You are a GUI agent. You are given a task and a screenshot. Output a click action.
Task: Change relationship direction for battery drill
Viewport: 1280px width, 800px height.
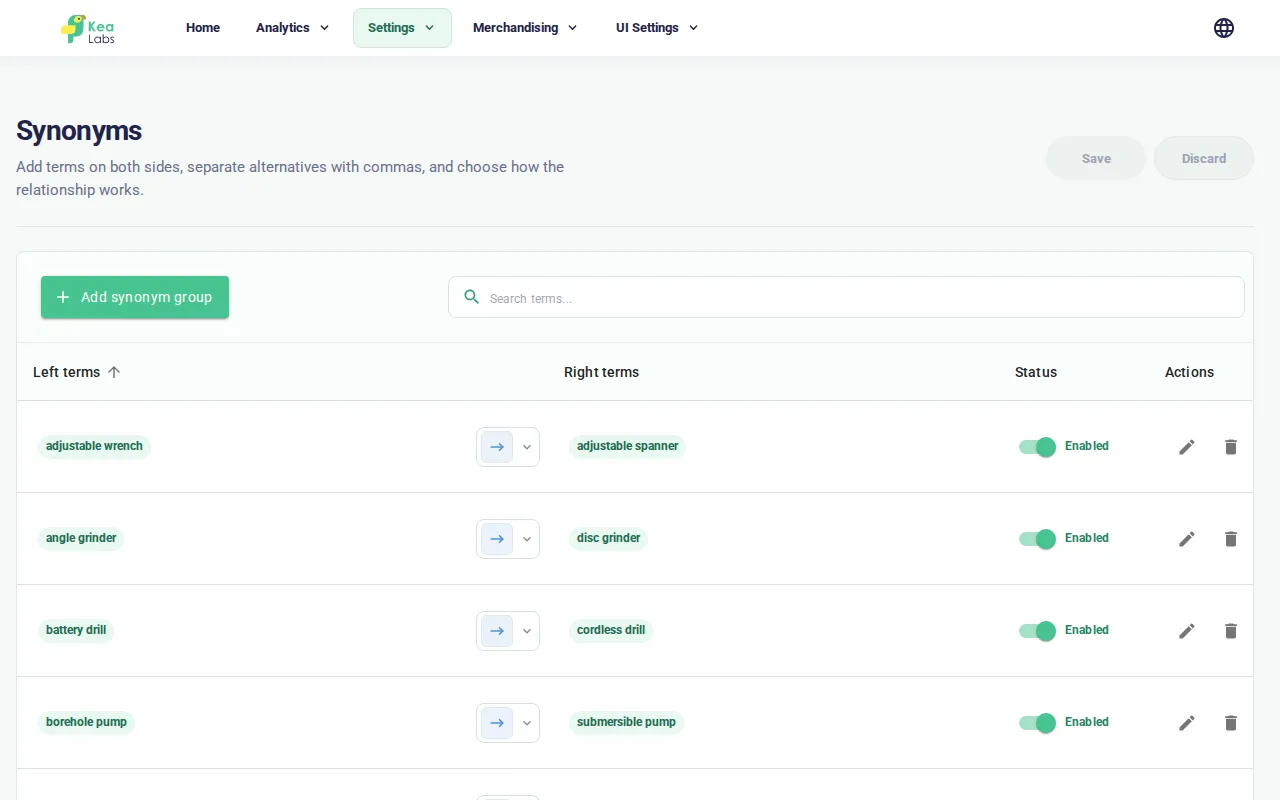pyautogui.click(x=508, y=631)
